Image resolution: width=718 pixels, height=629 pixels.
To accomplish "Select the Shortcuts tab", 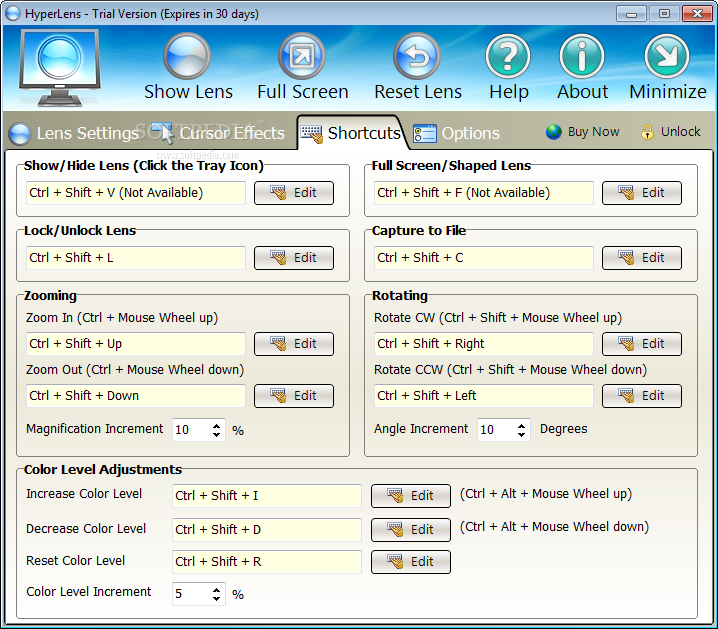I will 351,133.
